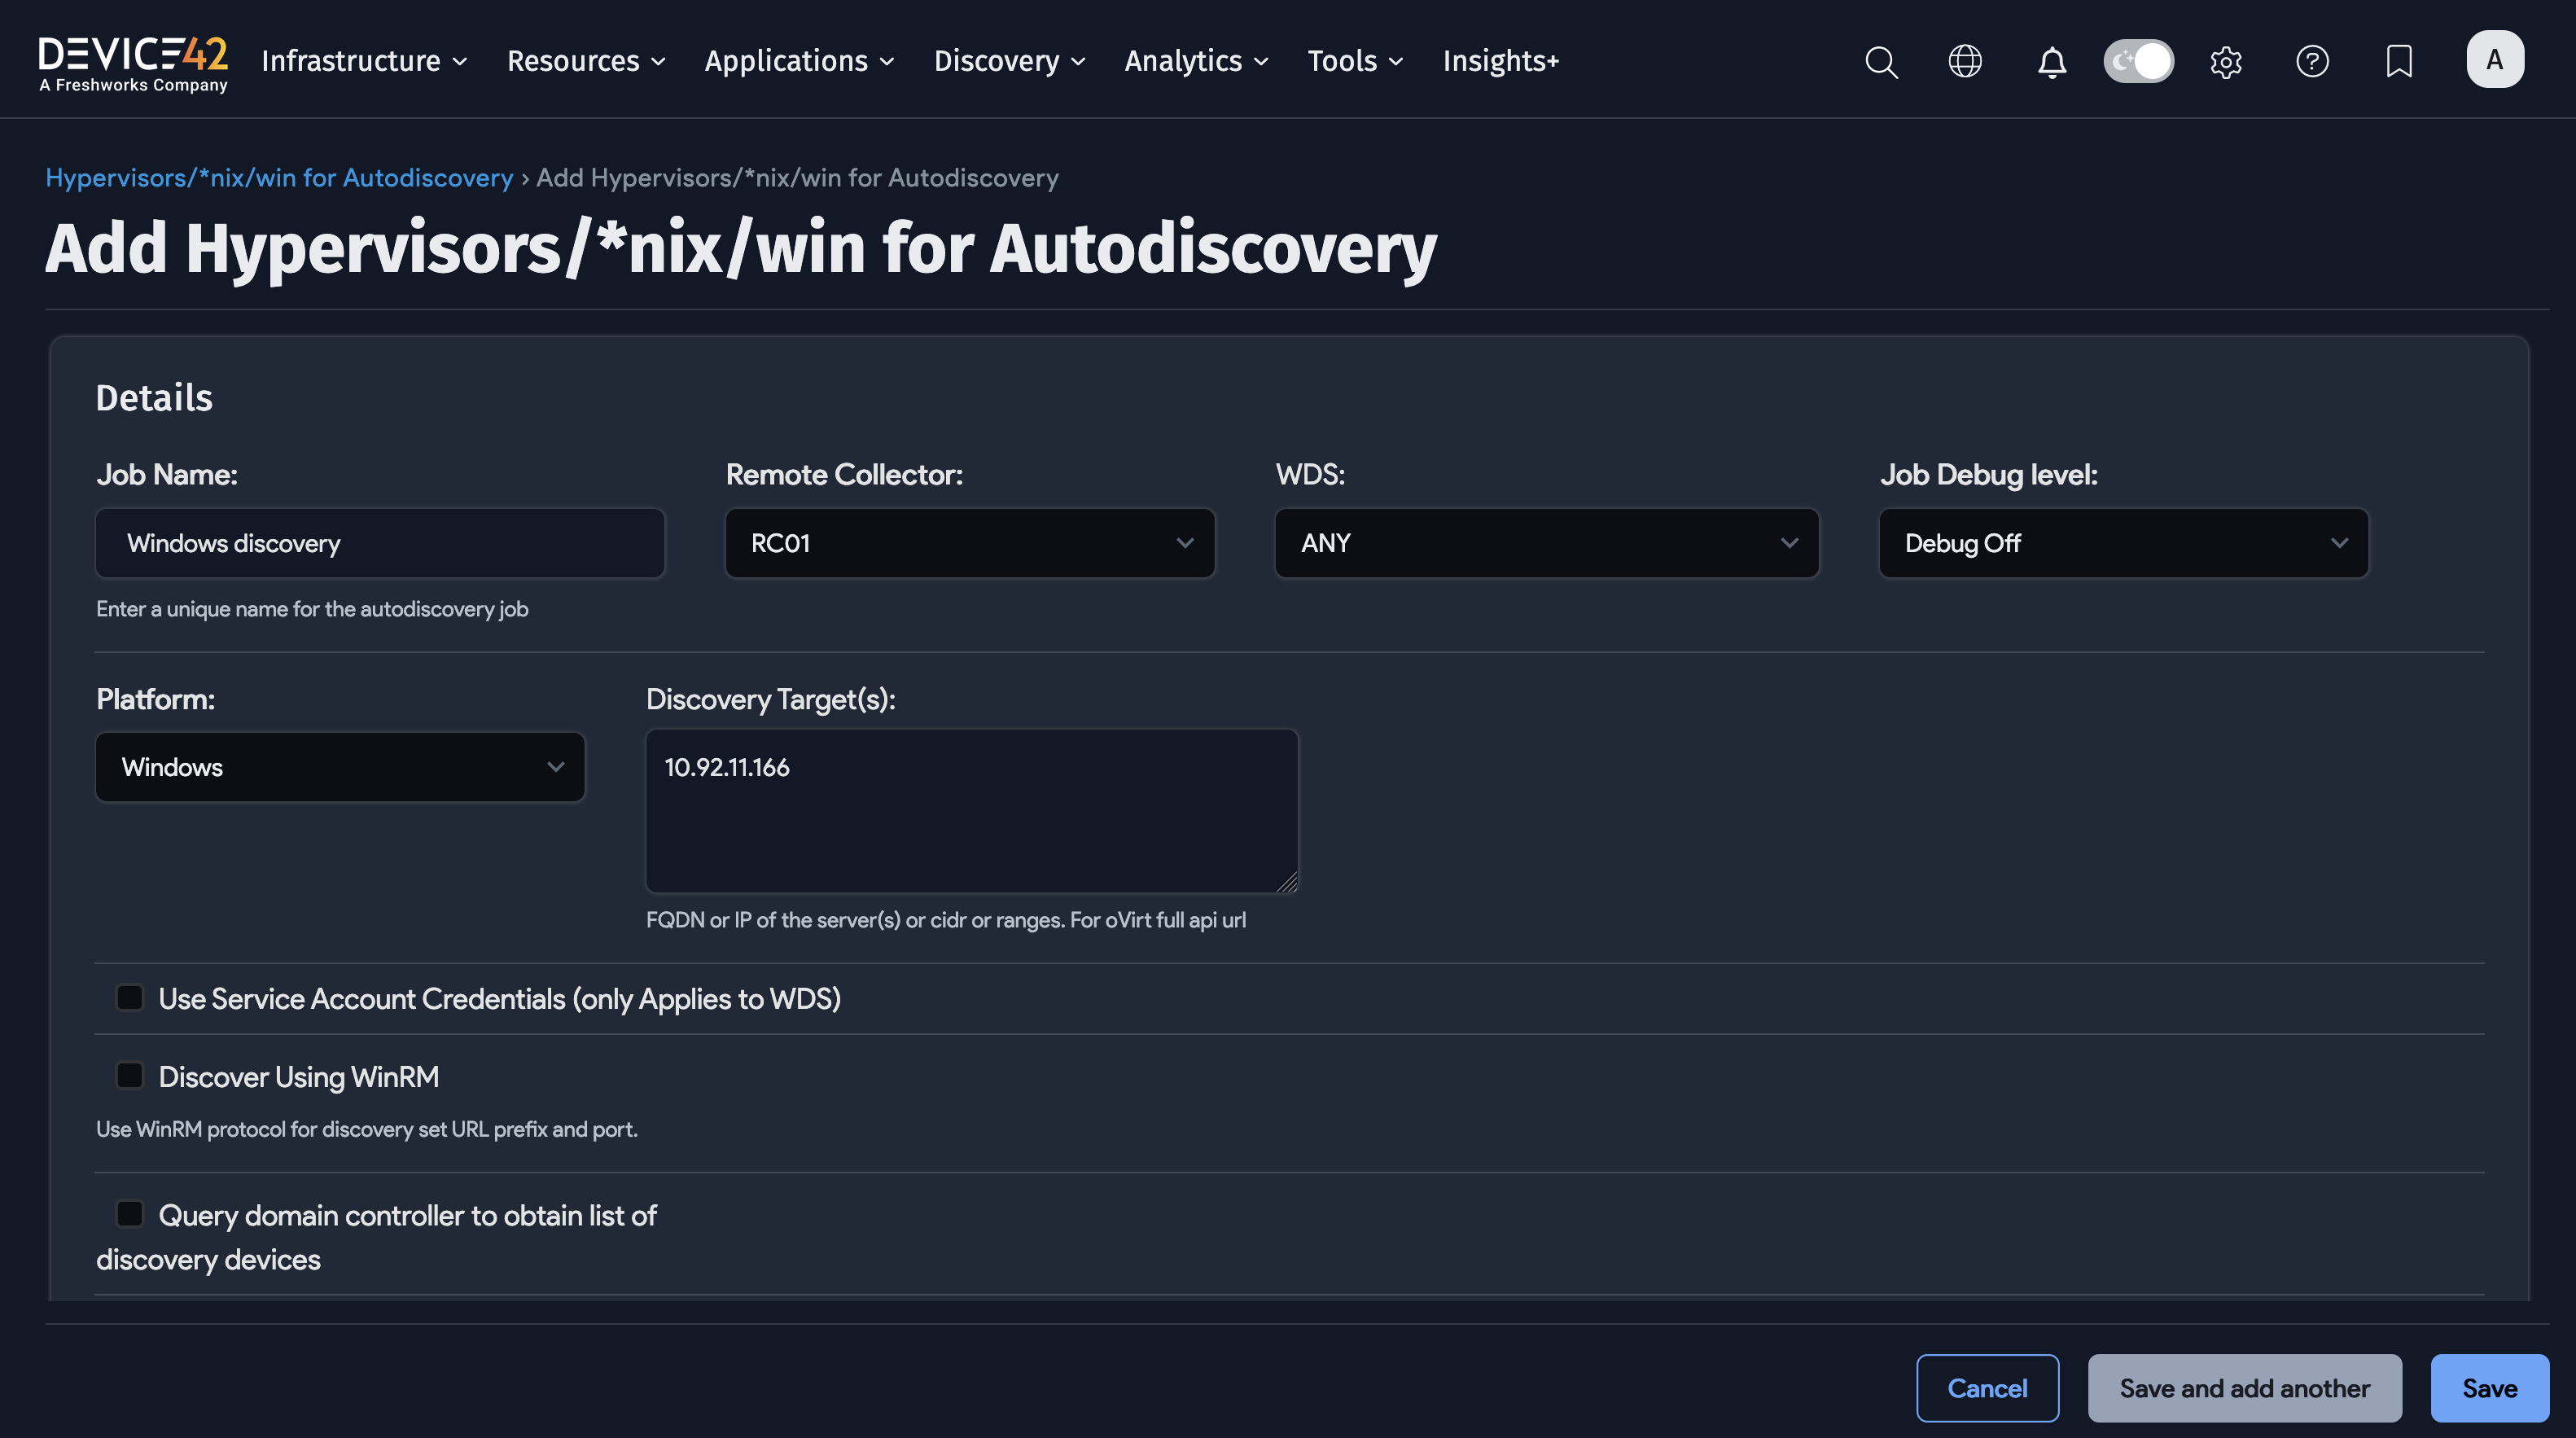2576x1438 pixels.
Task: Open the search icon
Action: click(x=1881, y=61)
